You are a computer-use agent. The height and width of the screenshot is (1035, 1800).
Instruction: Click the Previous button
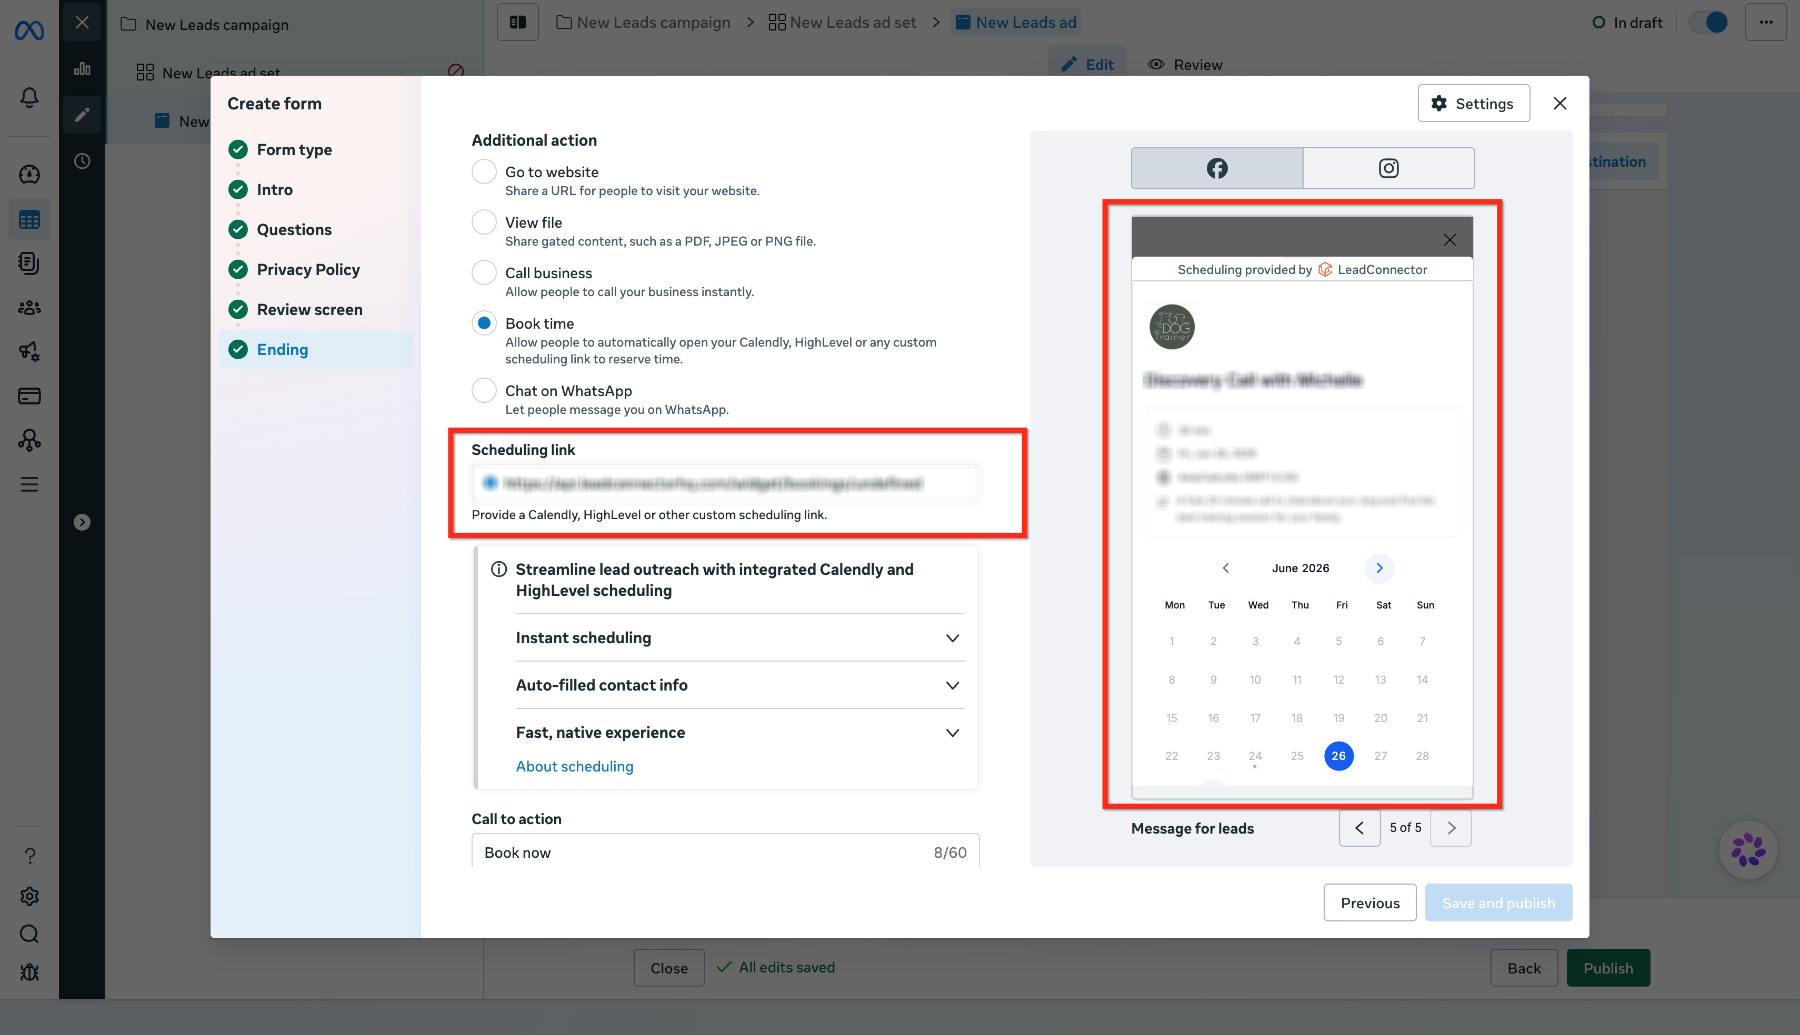tap(1370, 903)
